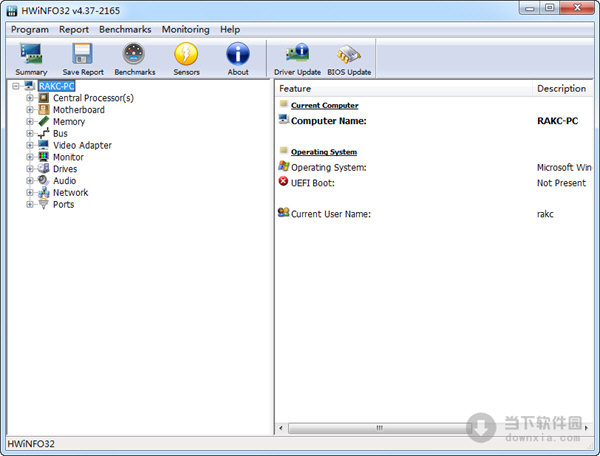Click the Not Present value
Image resolution: width=600 pixels, height=456 pixels.
click(561, 183)
